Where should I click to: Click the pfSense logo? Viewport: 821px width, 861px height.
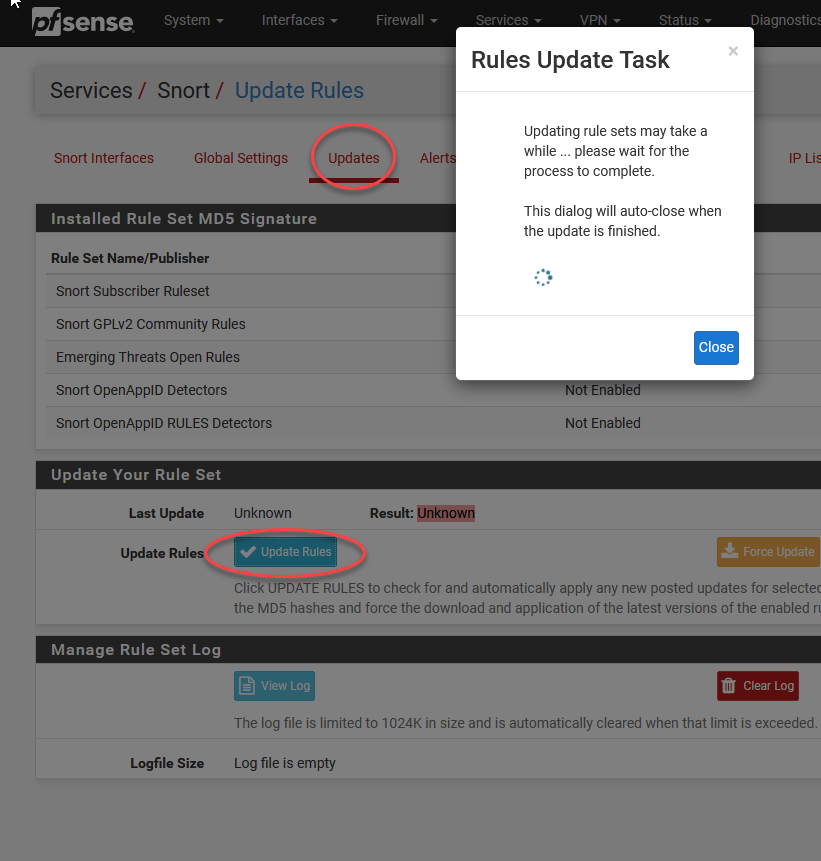point(83,22)
